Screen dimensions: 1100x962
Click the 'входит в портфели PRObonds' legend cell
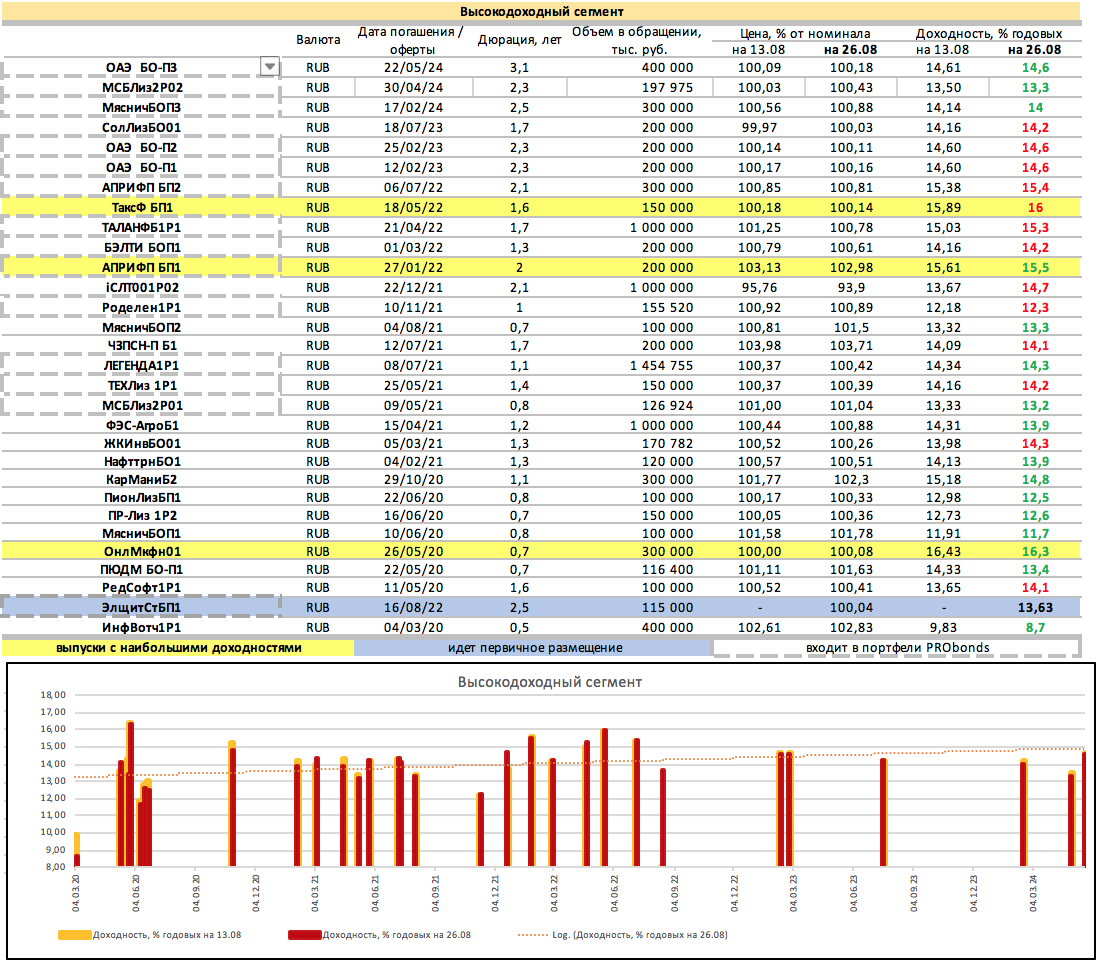pyautogui.click(x=897, y=647)
